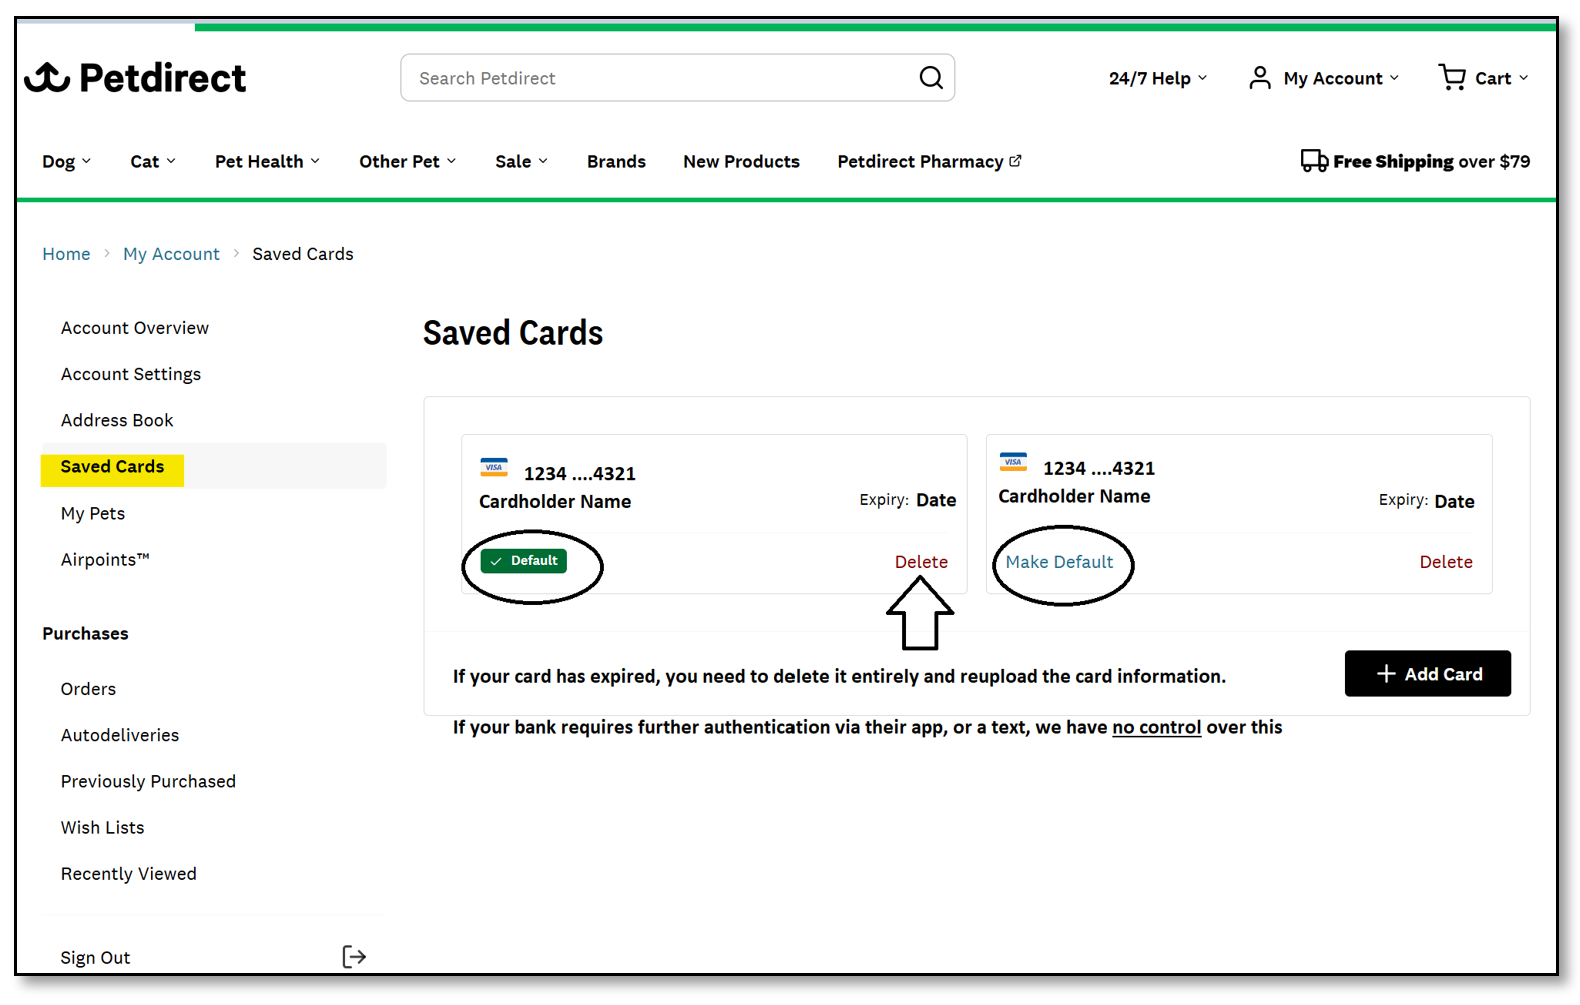Expand the Pet Health menu
This screenshot has width=1580, height=1005.
coord(267,162)
